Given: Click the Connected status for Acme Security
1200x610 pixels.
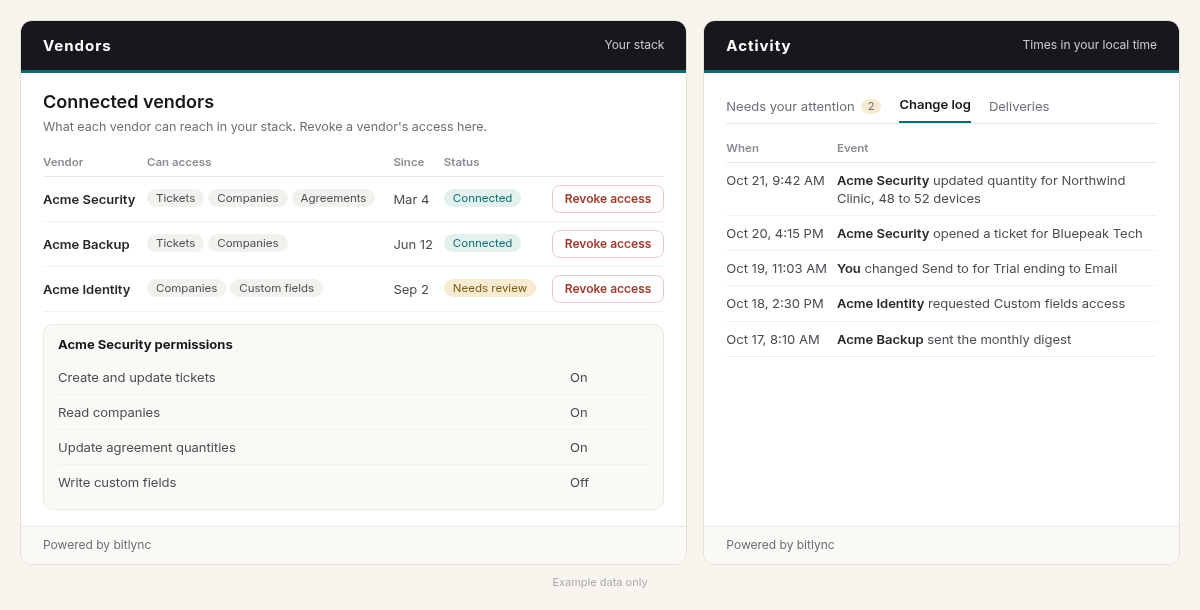Looking at the screenshot, I should click(482, 198).
